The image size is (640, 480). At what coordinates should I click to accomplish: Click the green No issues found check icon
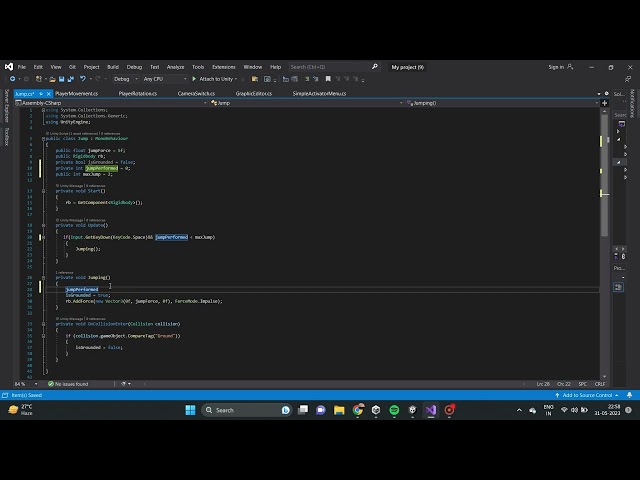tap(51, 384)
